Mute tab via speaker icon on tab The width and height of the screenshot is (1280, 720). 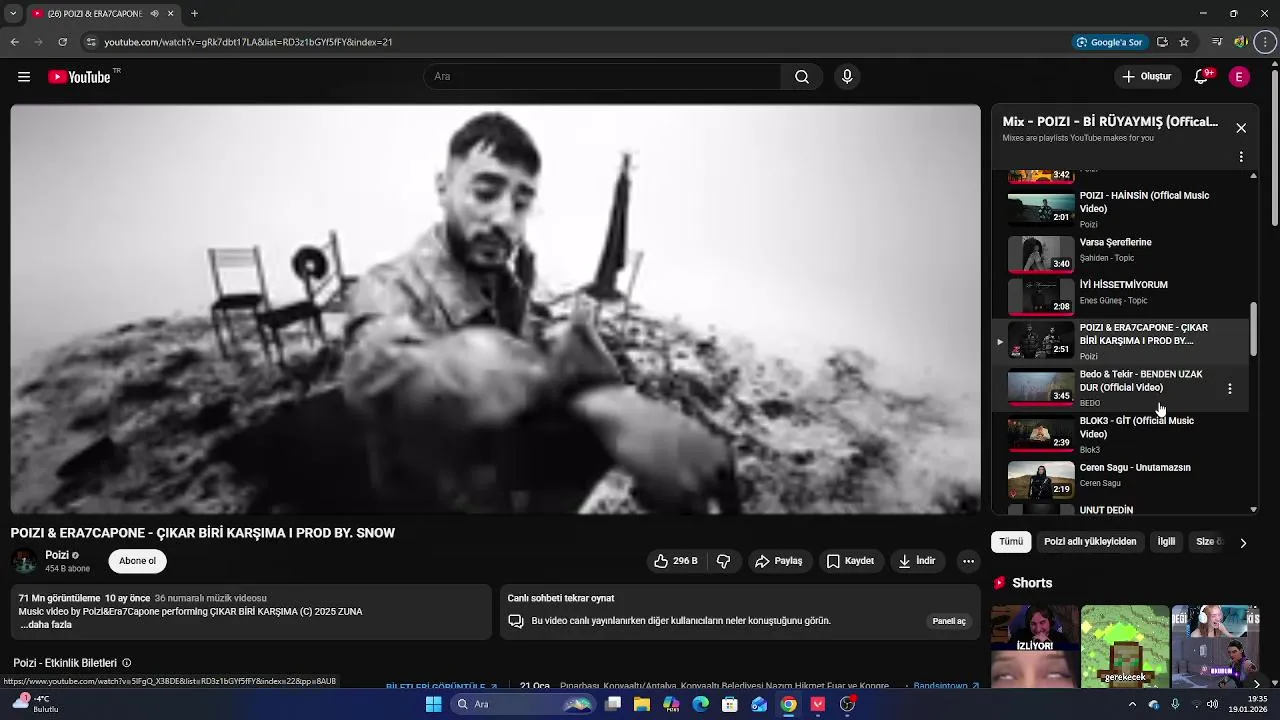pyautogui.click(x=154, y=14)
